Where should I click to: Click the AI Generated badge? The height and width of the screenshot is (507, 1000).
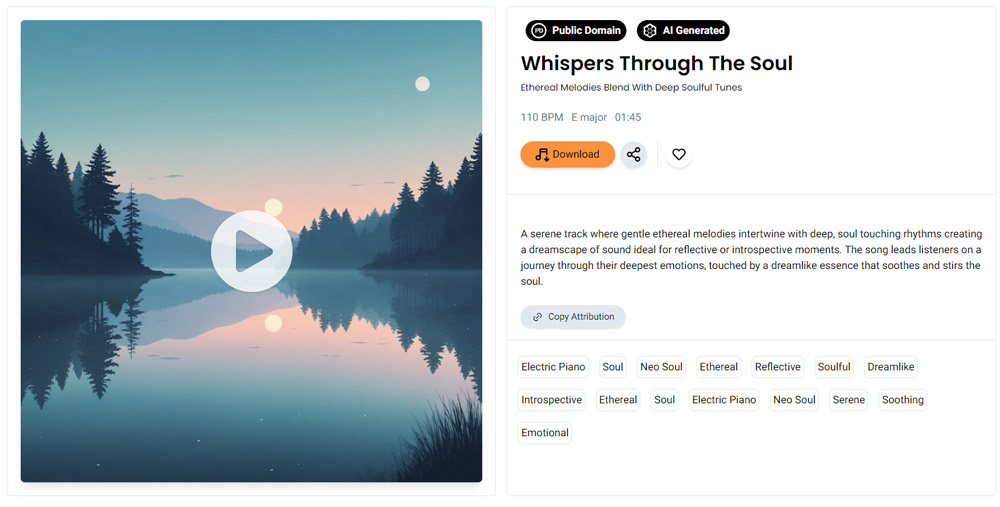683,31
